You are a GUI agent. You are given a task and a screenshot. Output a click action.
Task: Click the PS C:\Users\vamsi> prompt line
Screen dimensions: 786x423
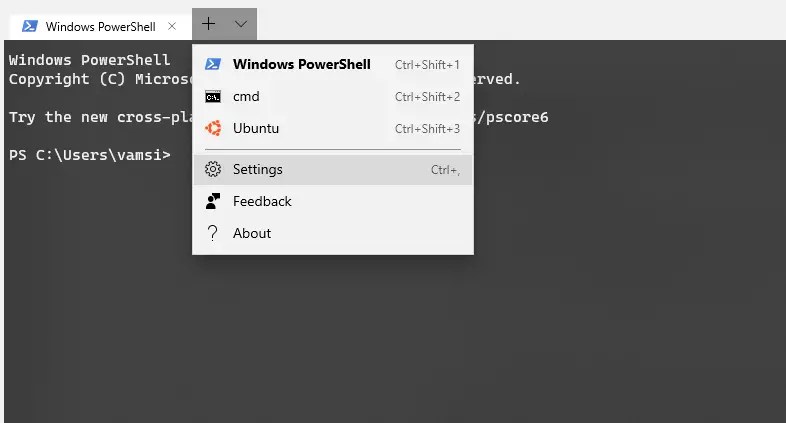[x=90, y=155]
